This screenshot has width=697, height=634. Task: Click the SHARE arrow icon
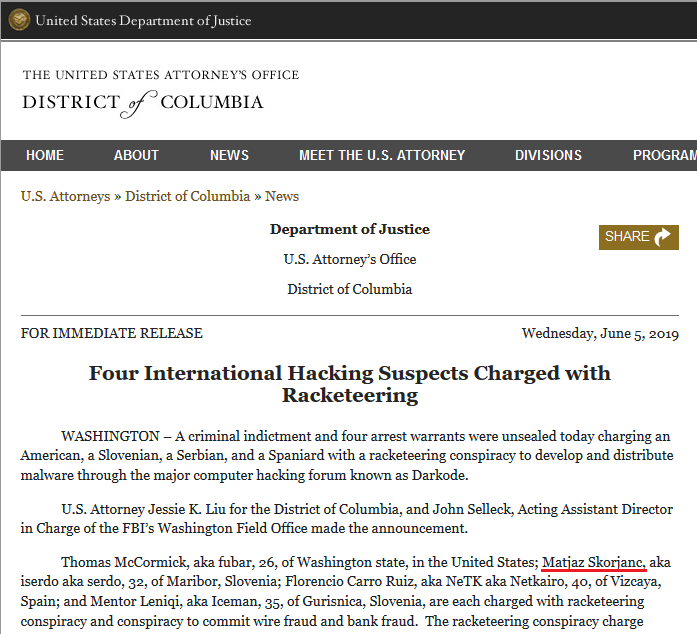click(x=662, y=237)
